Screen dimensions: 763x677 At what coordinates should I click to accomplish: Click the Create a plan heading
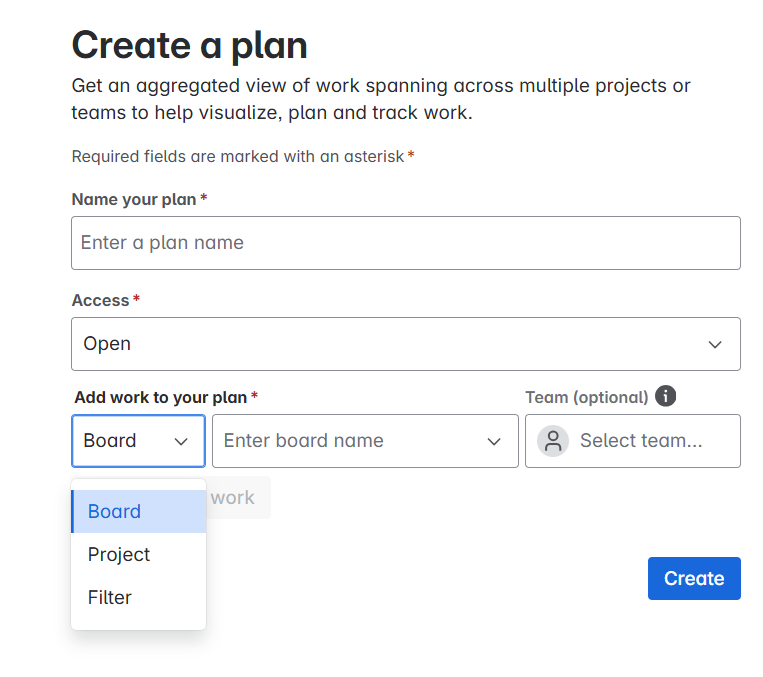(189, 45)
